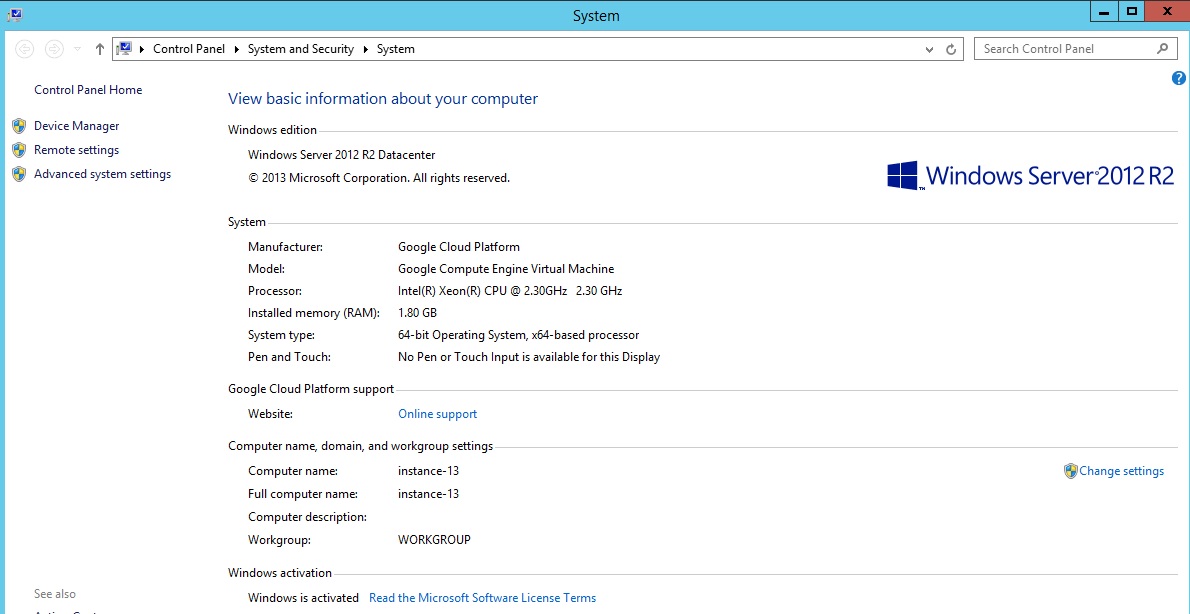Select System in the breadcrumb
The image size is (1190, 614).
coord(395,49)
